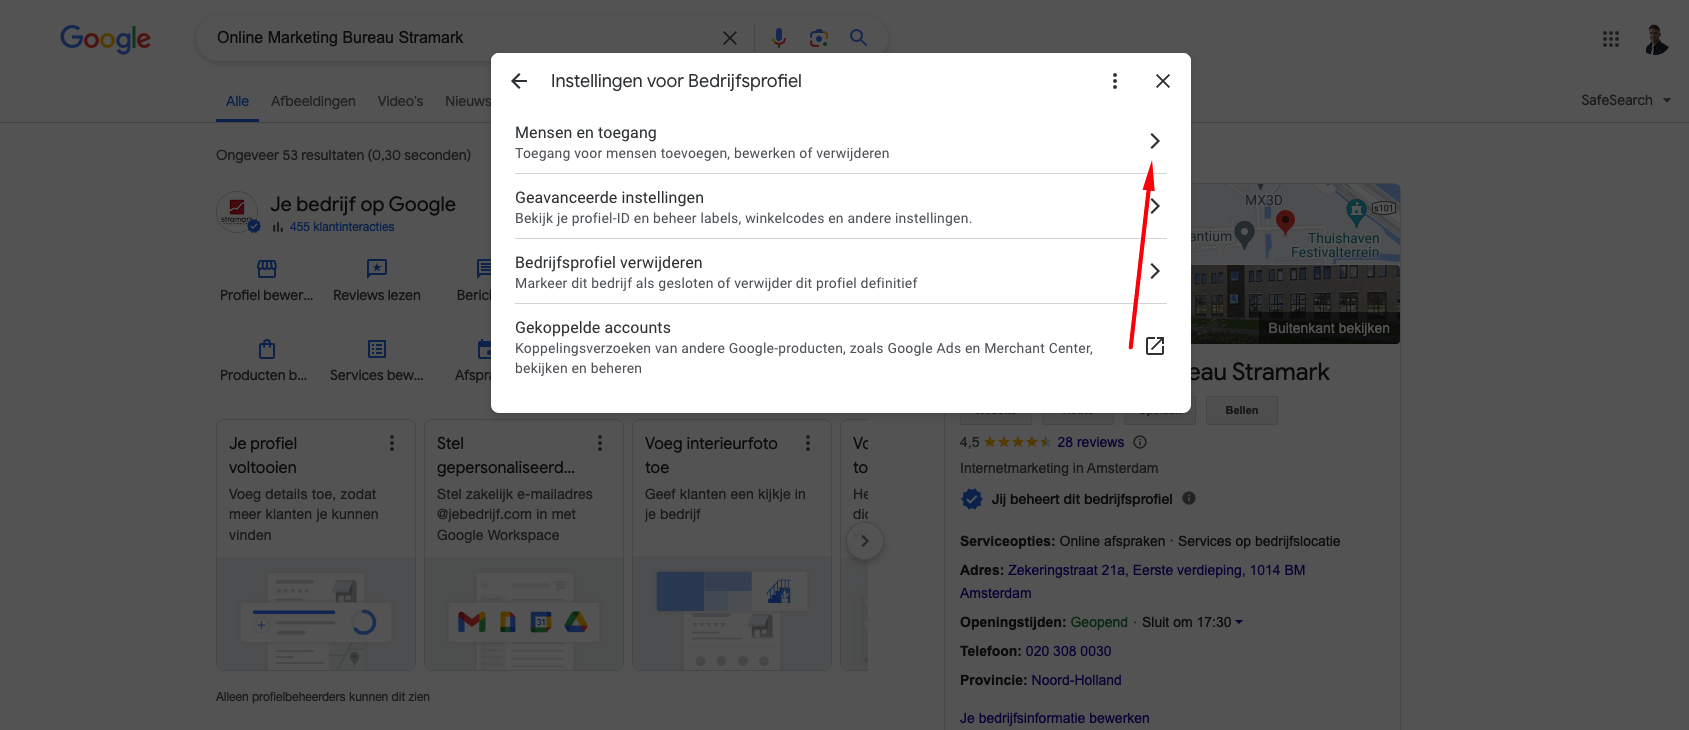
Task: Clear the search box text
Action: (730, 38)
